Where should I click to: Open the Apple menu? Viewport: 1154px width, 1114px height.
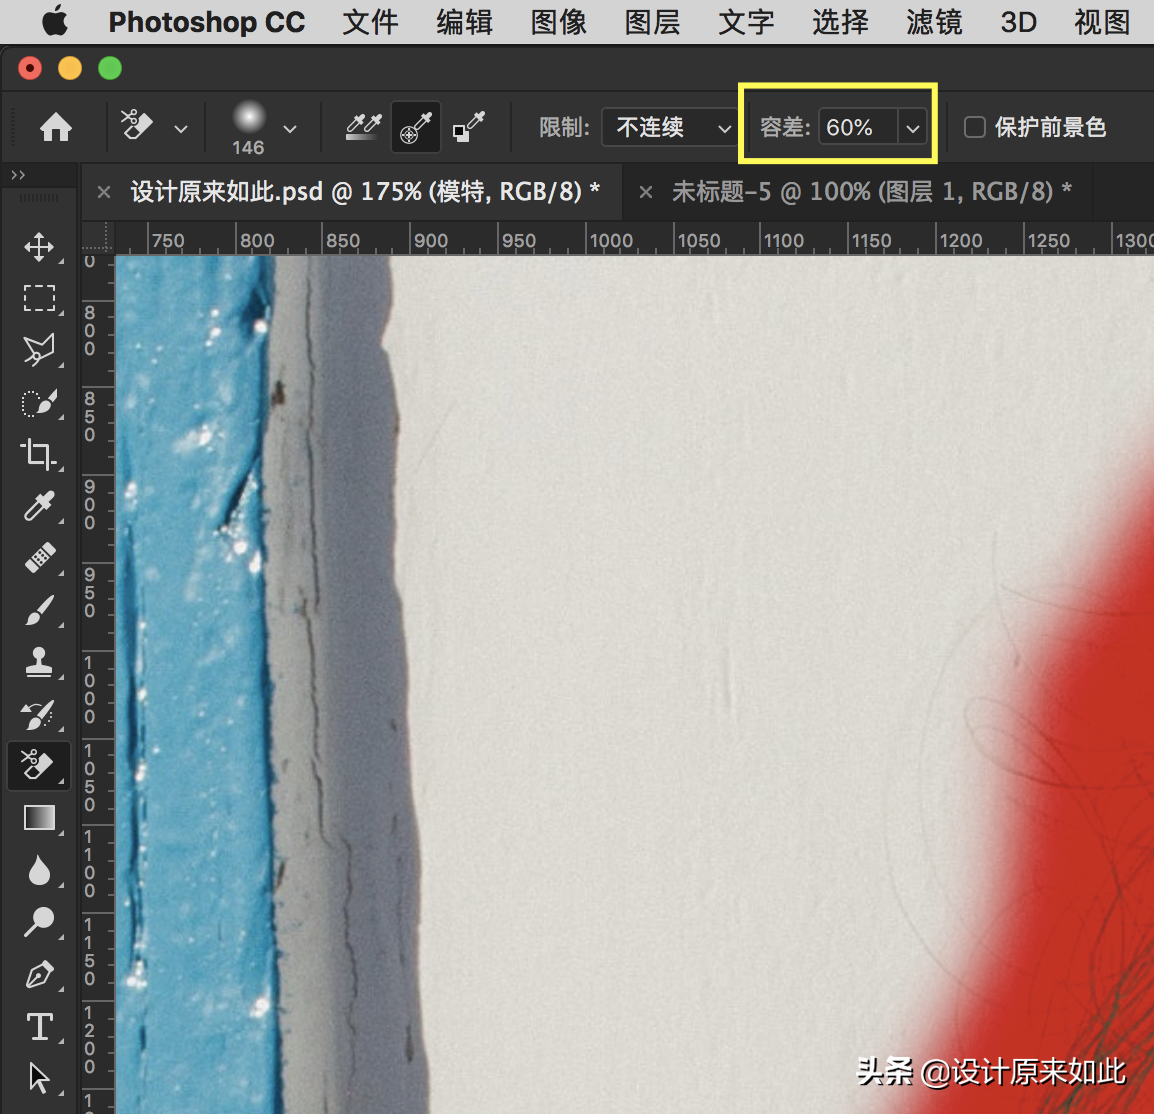tap(54, 21)
